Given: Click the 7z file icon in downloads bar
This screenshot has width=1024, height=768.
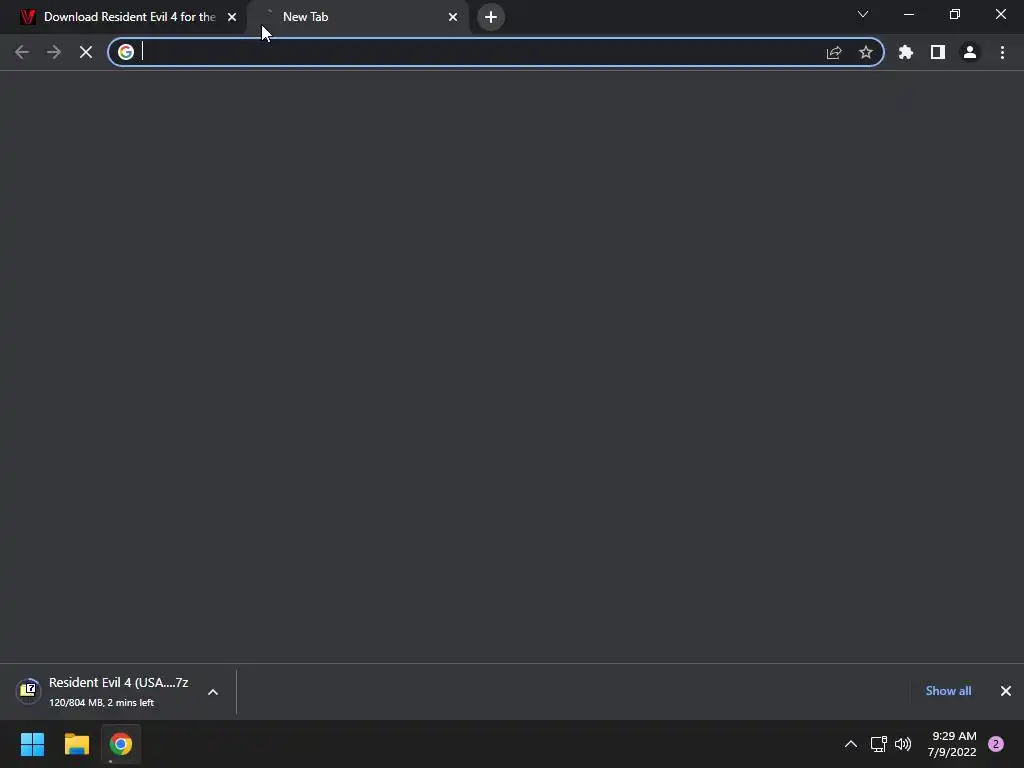Looking at the screenshot, I should click(x=28, y=690).
